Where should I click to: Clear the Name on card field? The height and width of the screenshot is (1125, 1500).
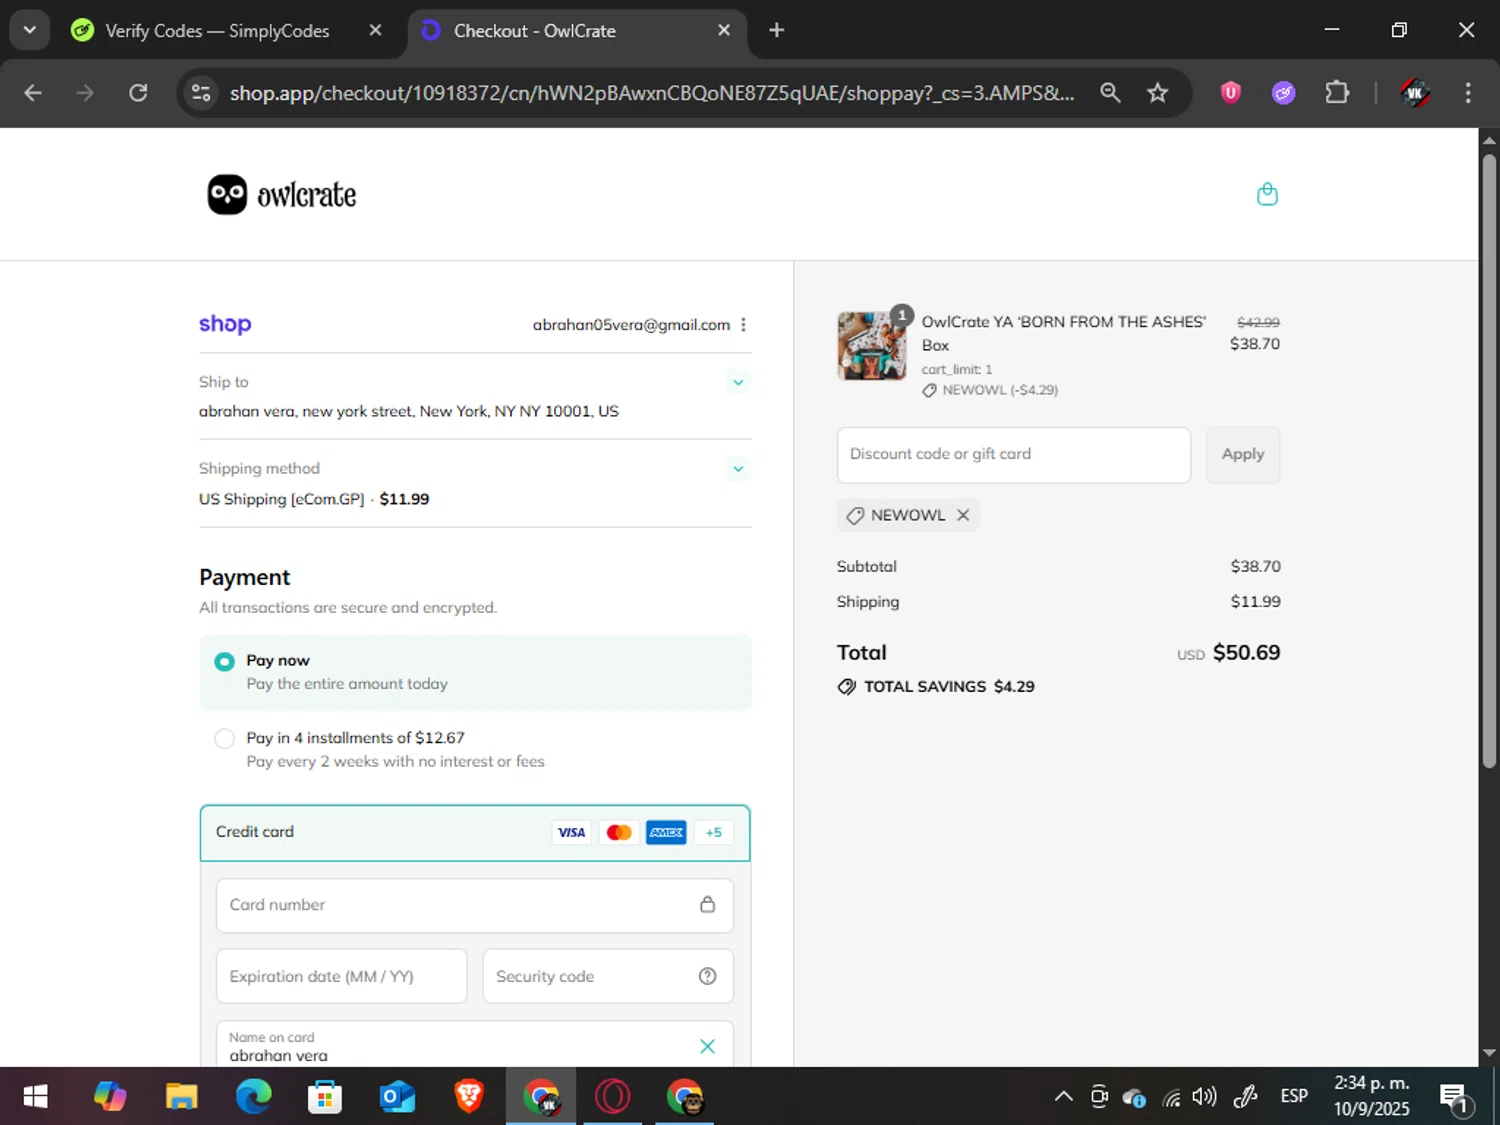point(707,1046)
